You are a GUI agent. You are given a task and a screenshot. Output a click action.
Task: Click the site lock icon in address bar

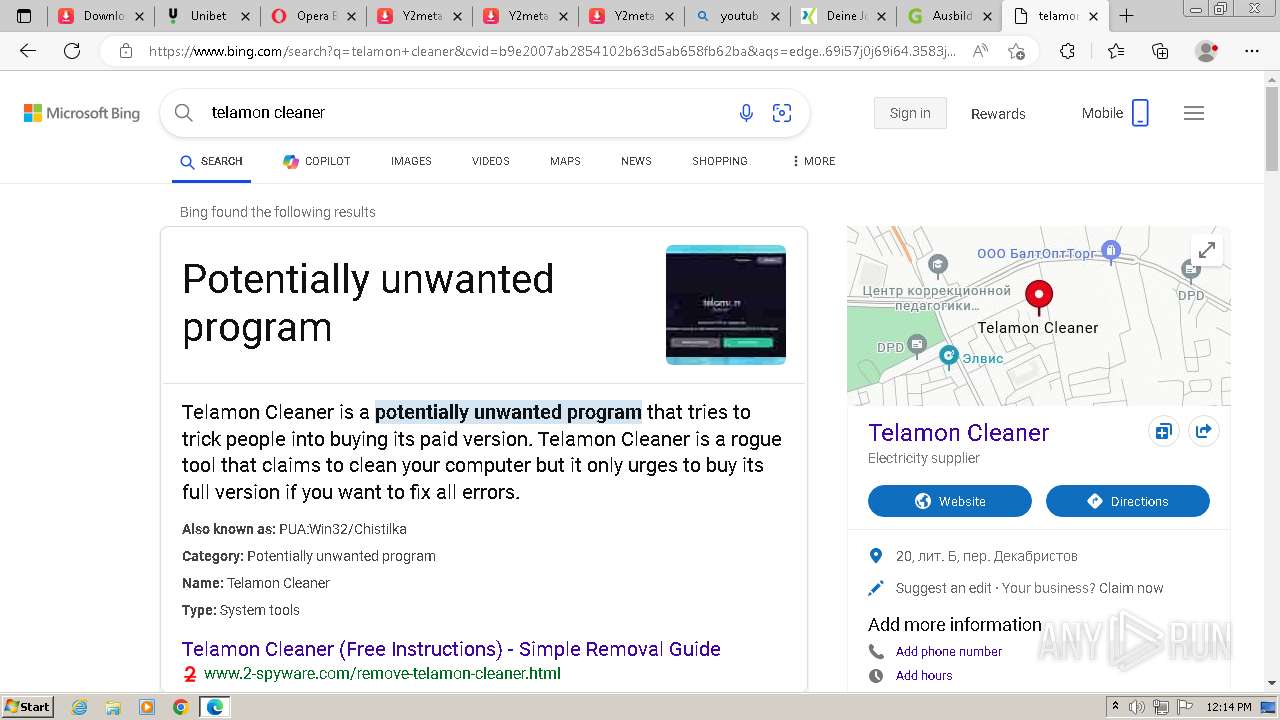(125, 51)
